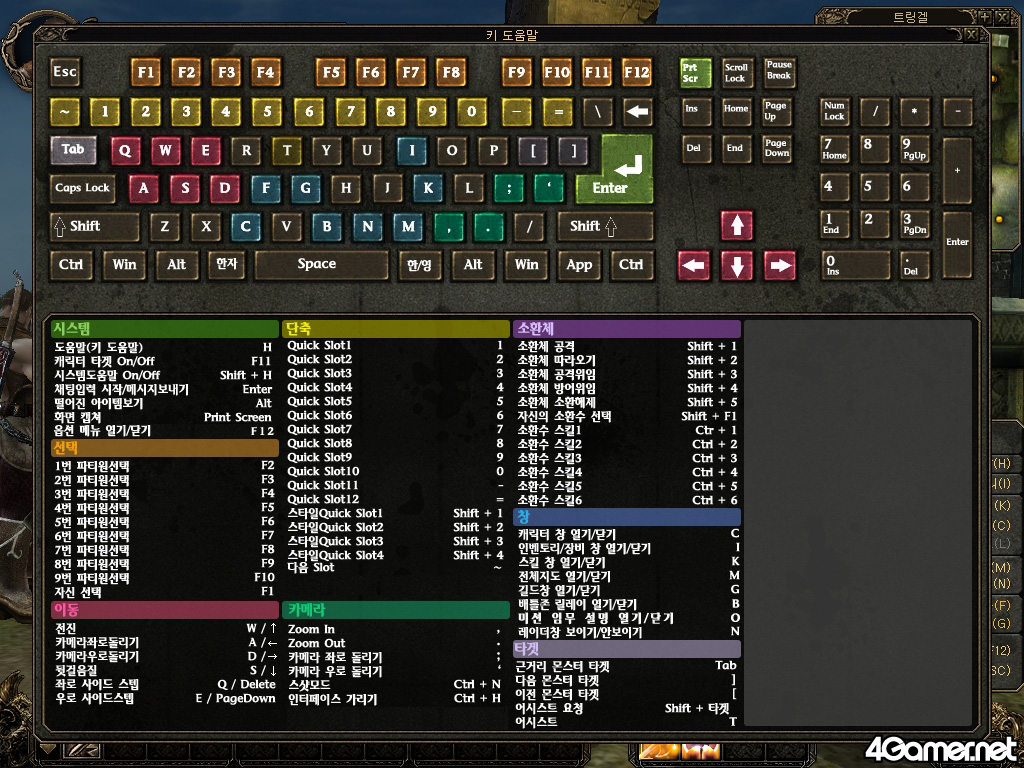1024x768 pixels.
Task: Click the yellow number 5 key
Action: (267, 112)
